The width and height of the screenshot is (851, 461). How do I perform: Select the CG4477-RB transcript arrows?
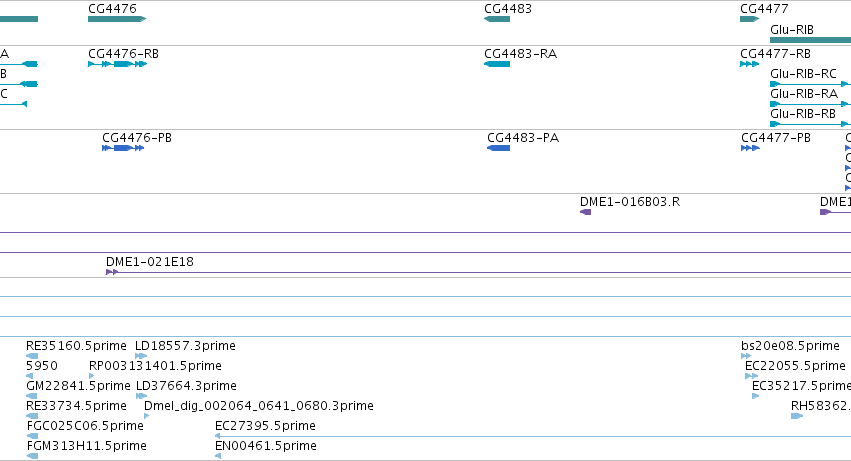tap(750, 64)
